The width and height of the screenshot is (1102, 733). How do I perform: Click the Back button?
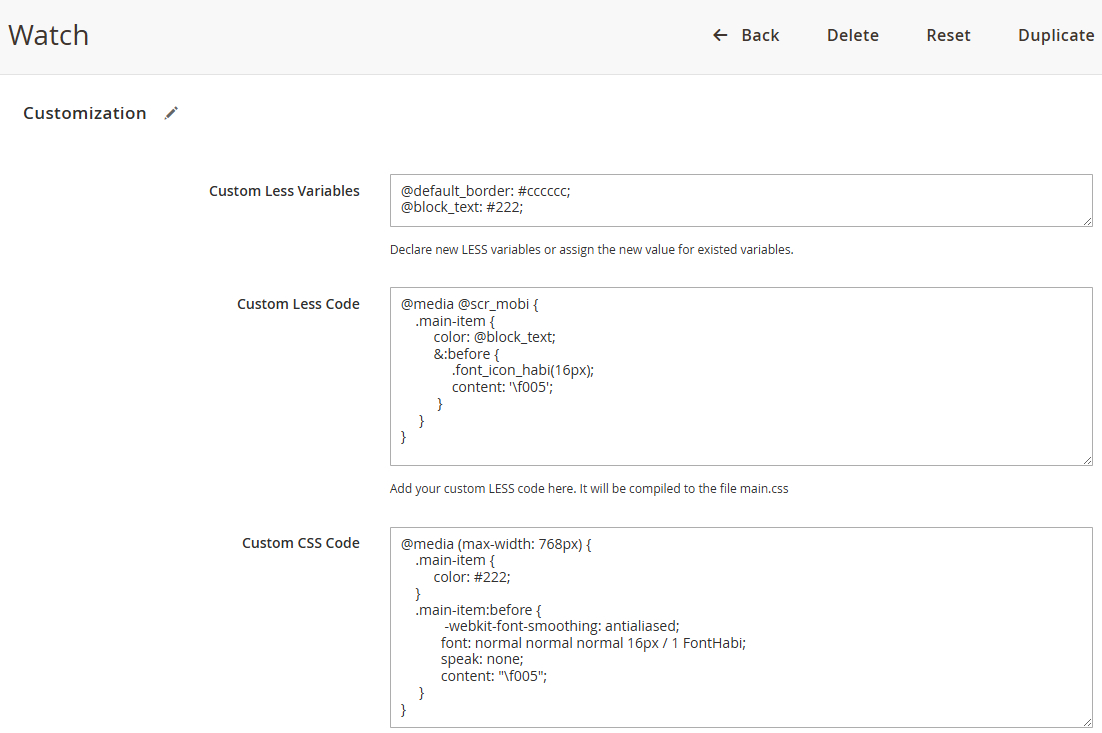pyautogui.click(x=746, y=35)
